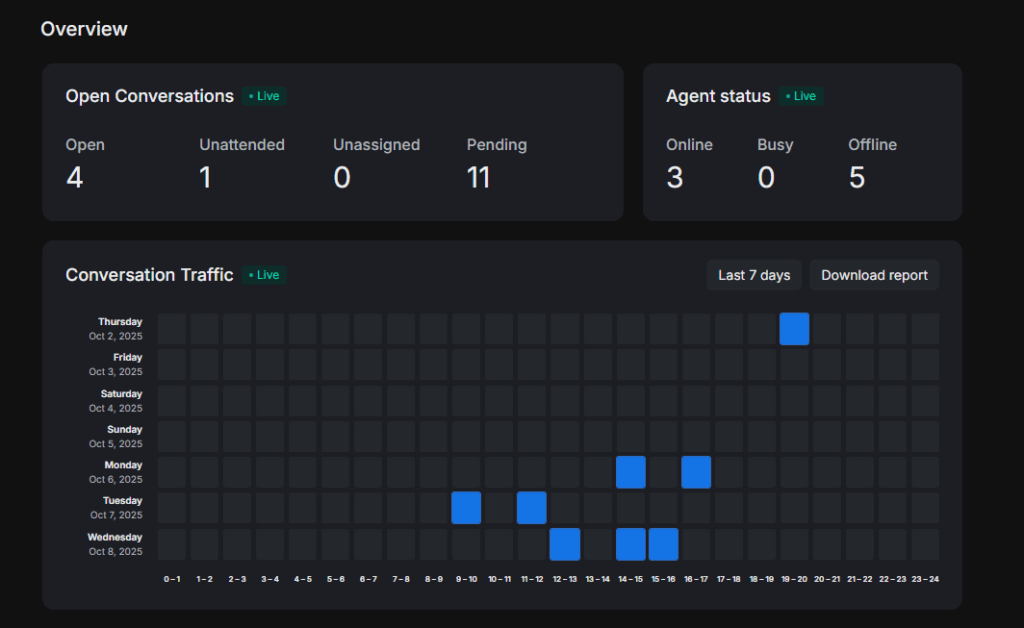Click the Offline agents count of 5
The height and width of the screenshot is (628, 1024).
tap(857, 178)
